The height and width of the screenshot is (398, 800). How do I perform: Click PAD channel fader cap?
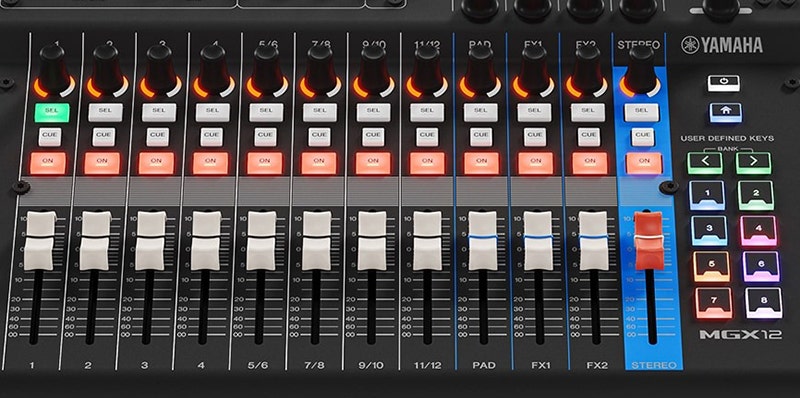click(483, 241)
